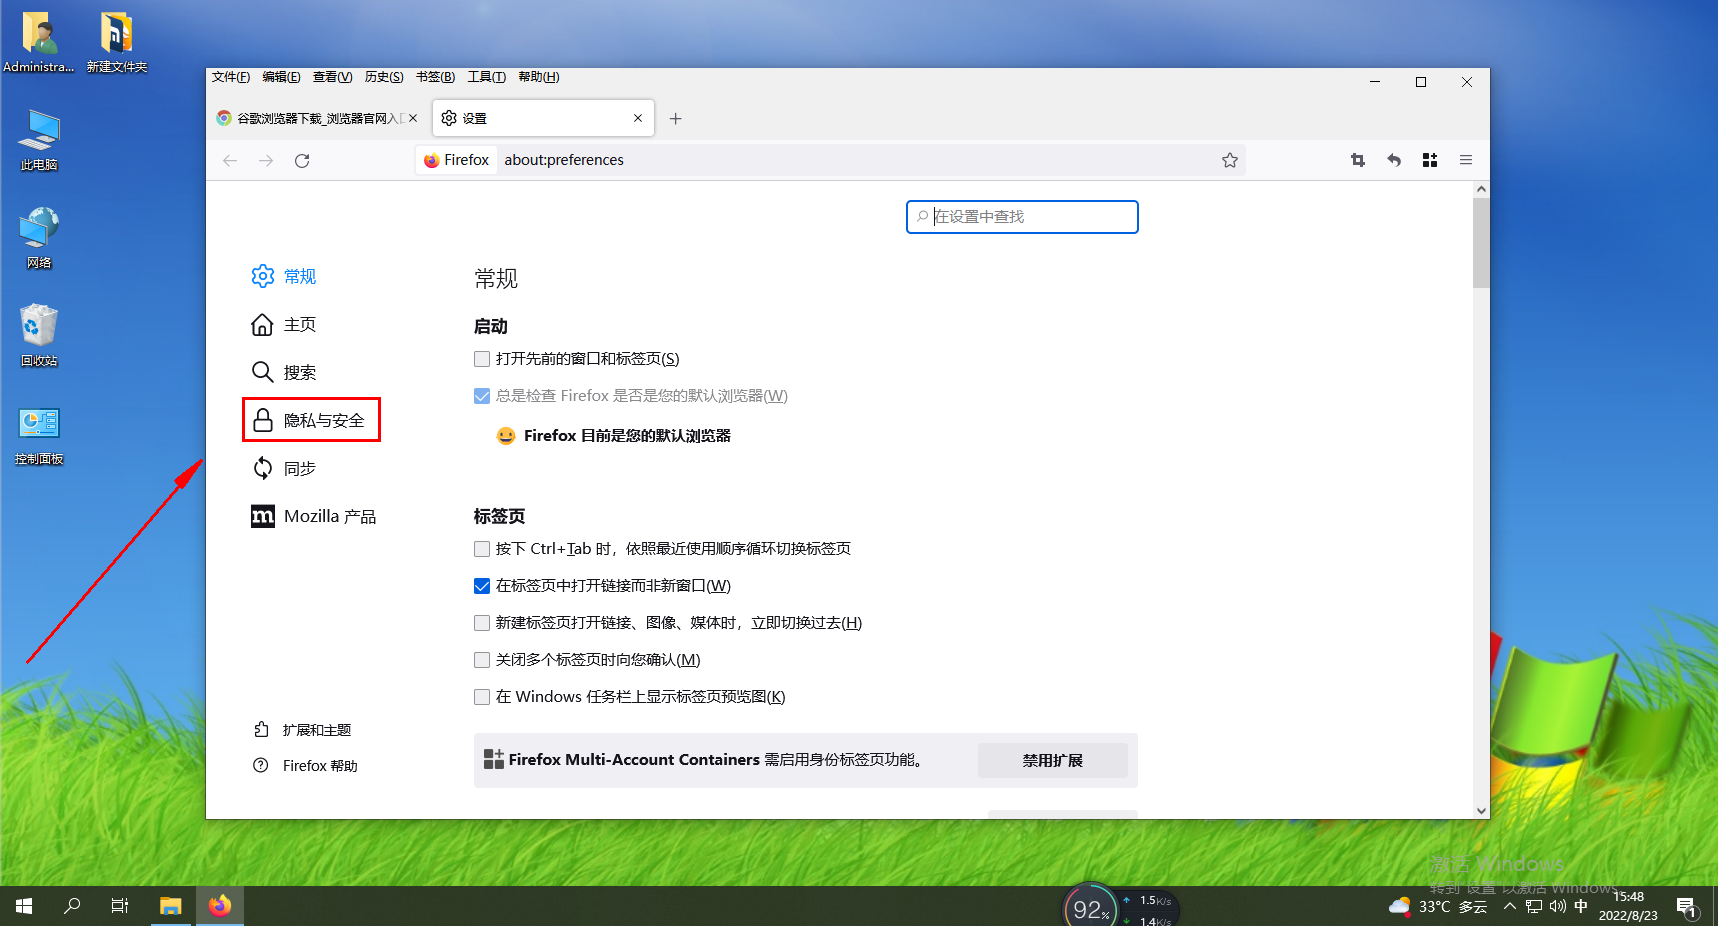Open Task View on the taskbar
This screenshot has height=926, width=1718.
(120, 906)
